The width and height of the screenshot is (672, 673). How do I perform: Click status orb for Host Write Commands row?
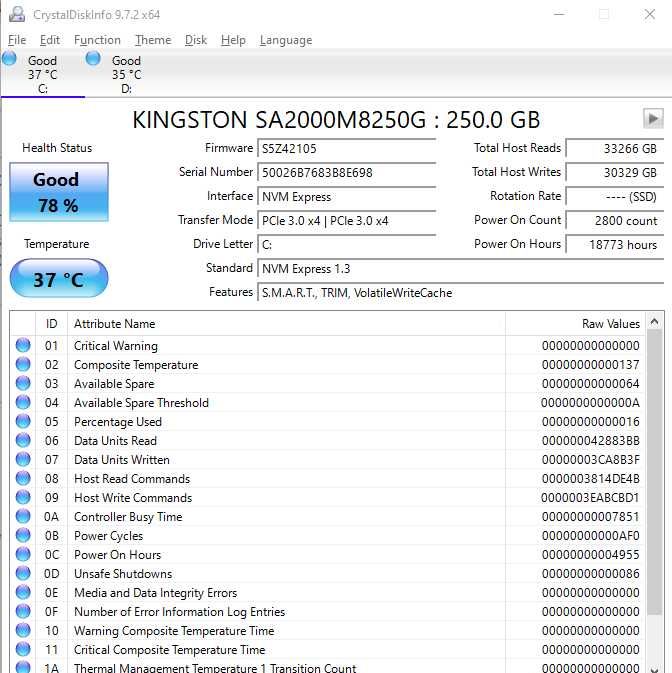[23, 497]
